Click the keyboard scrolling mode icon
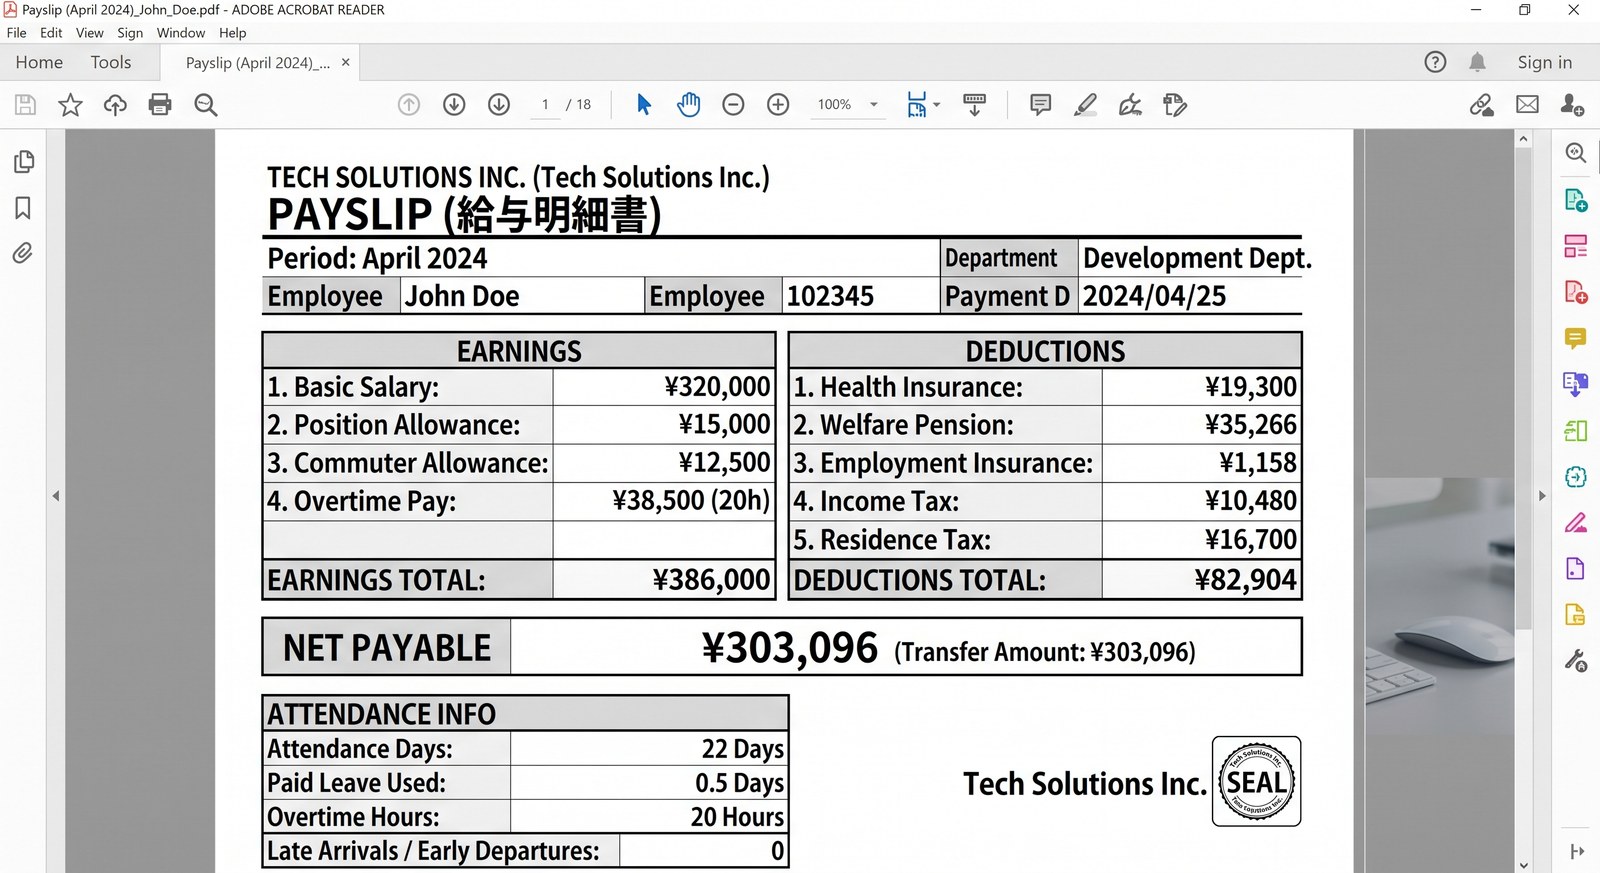Image resolution: width=1600 pixels, height=873 pixels. tap(974, 104)
